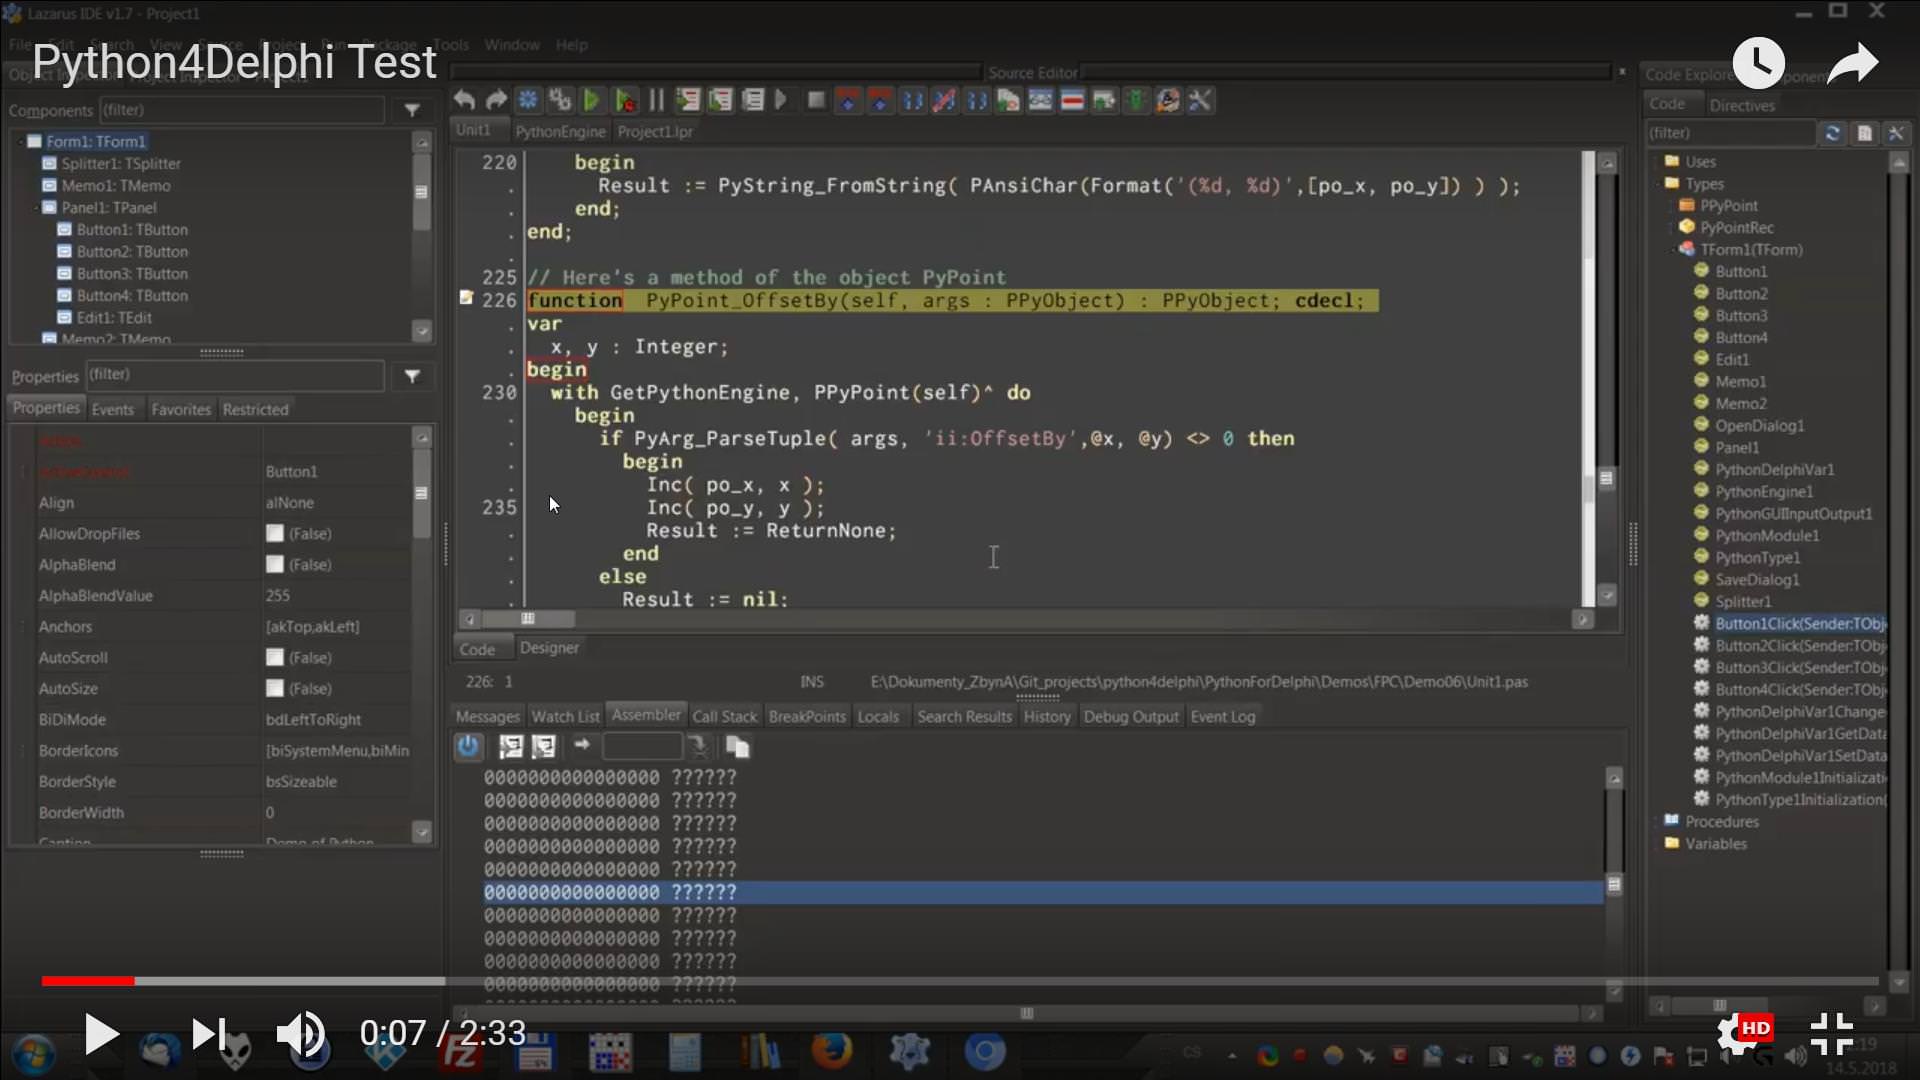Toggle the AllowDropFiles checkbox
The height and width of the screenshot is (1080, 1920).
point(275,534)
